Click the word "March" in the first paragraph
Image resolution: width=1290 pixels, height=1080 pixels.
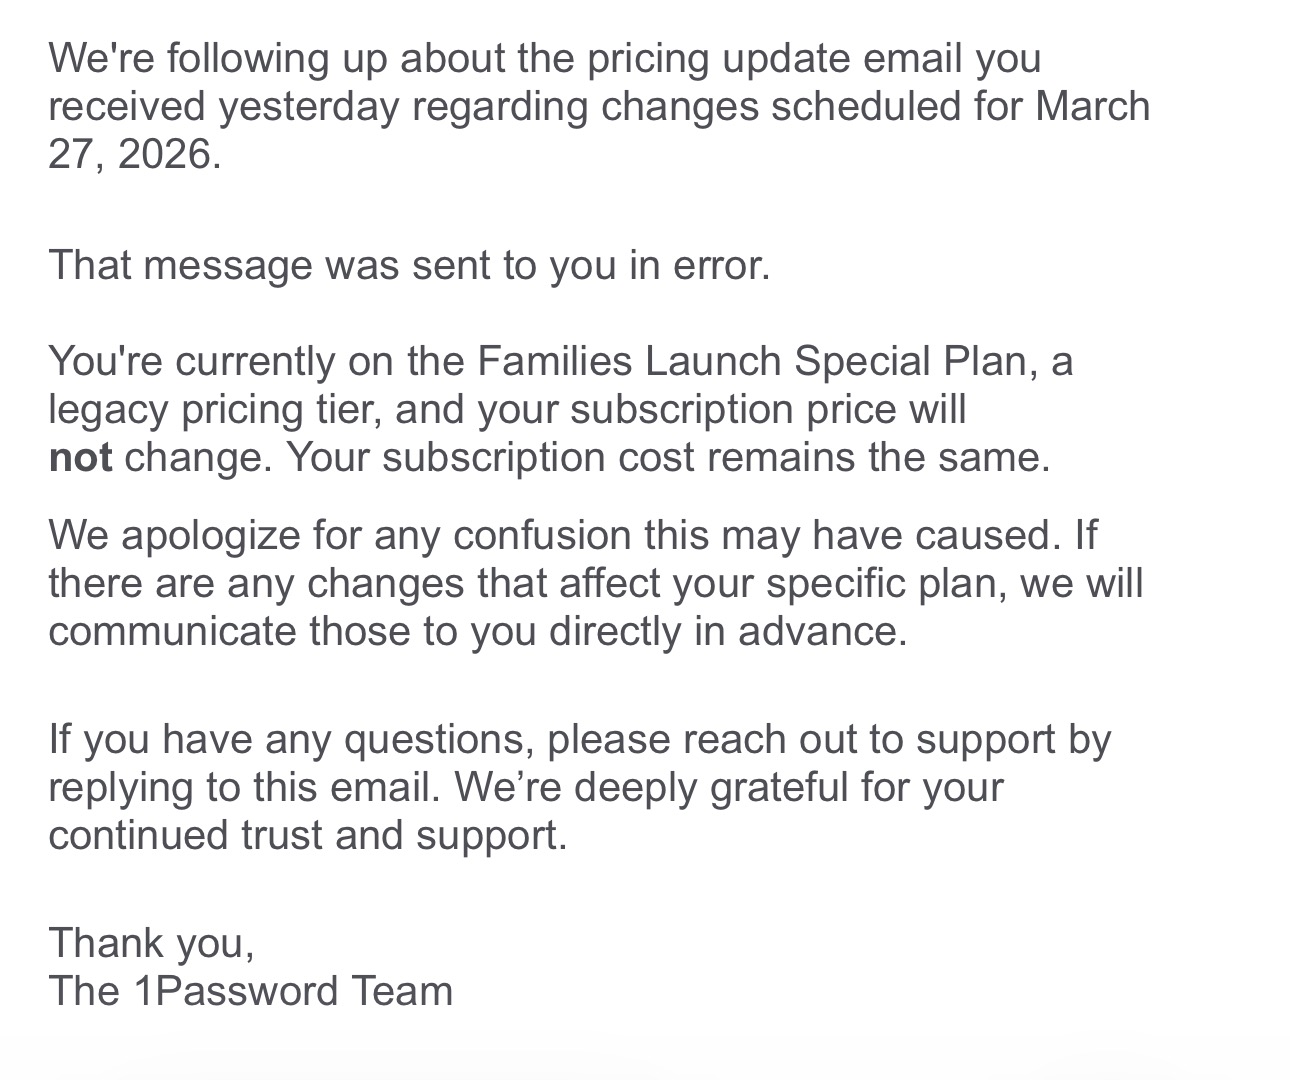coord(1092,106)
